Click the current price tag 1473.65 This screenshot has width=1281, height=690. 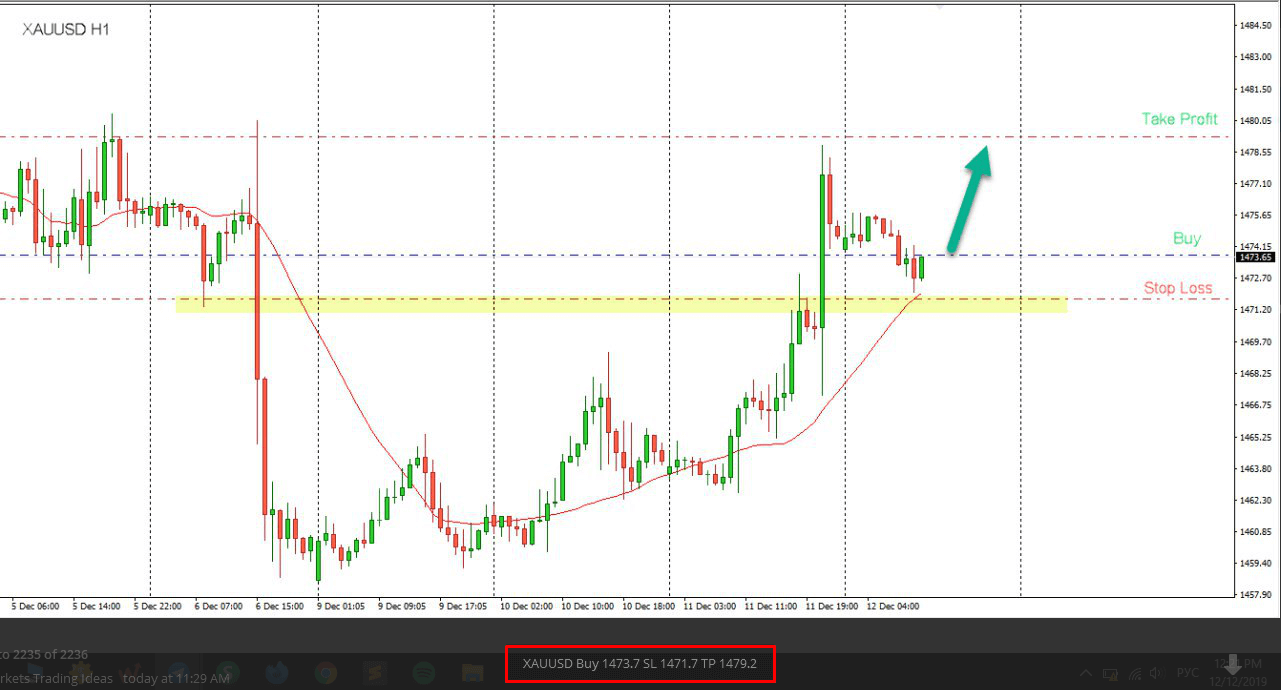click(1254, 257)
